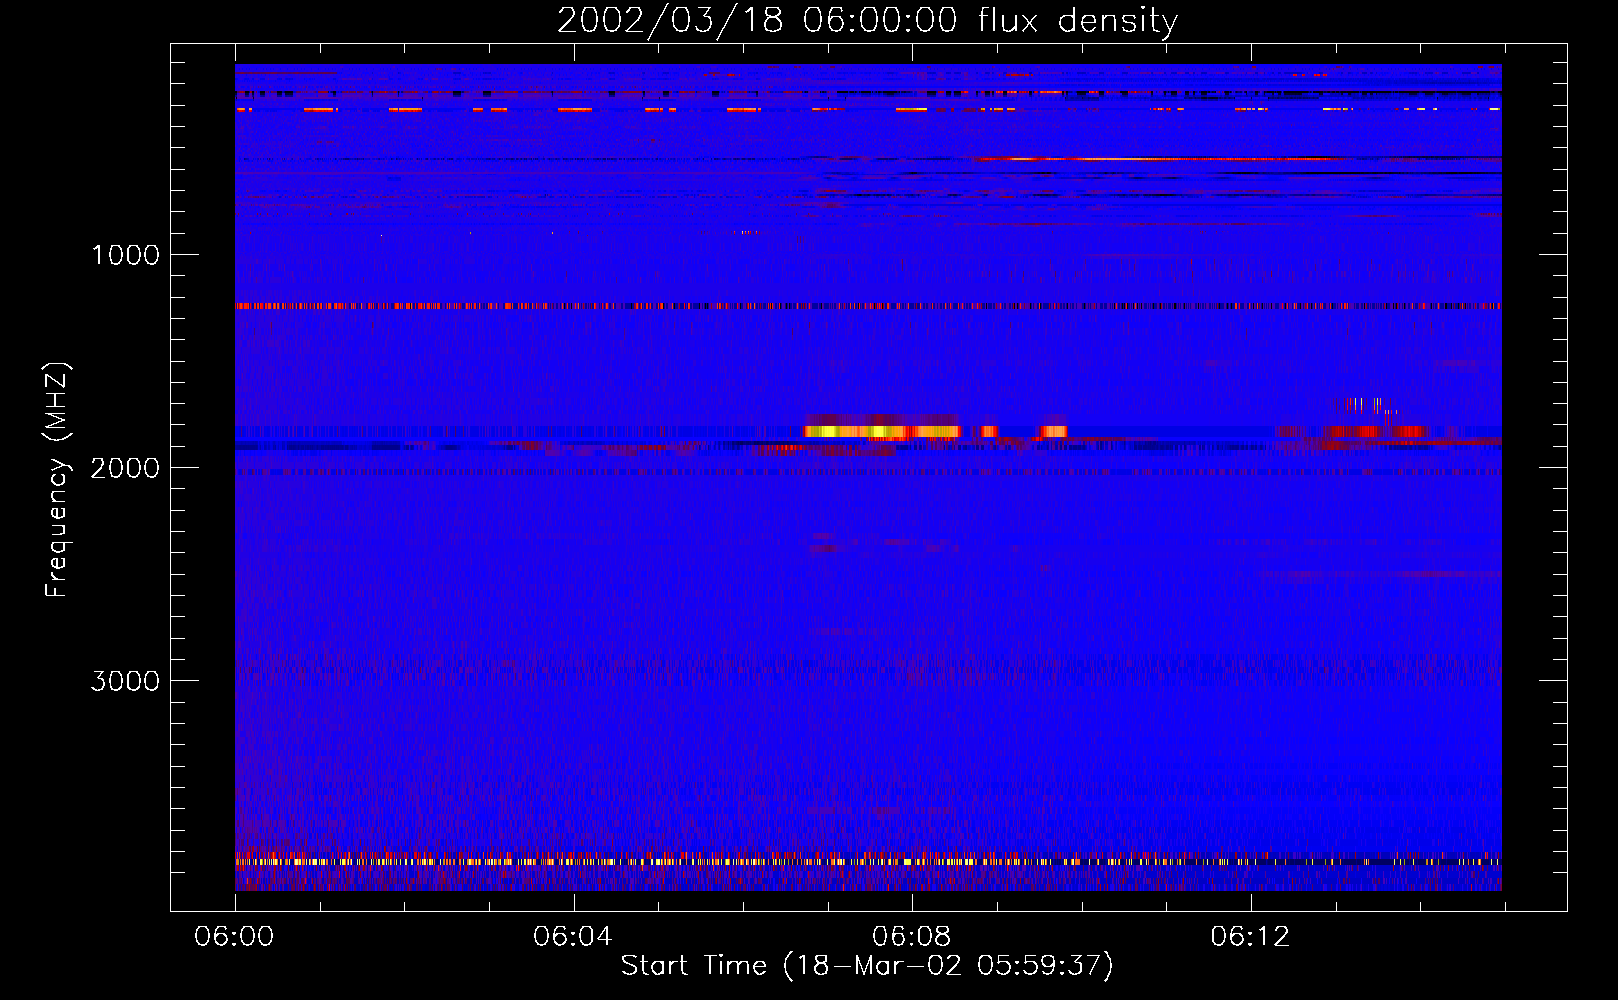The height and width of the screenshot is (1000, 1618).
Task: Click the 'Frequency (MHZ)' axis label
Action: [57, 479]
